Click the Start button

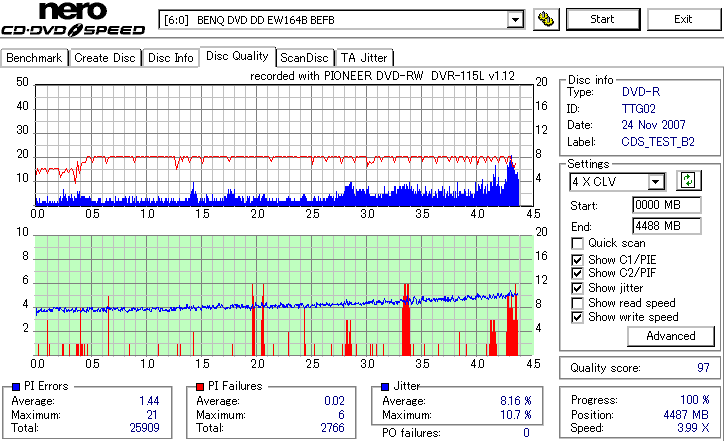(603, 19)
